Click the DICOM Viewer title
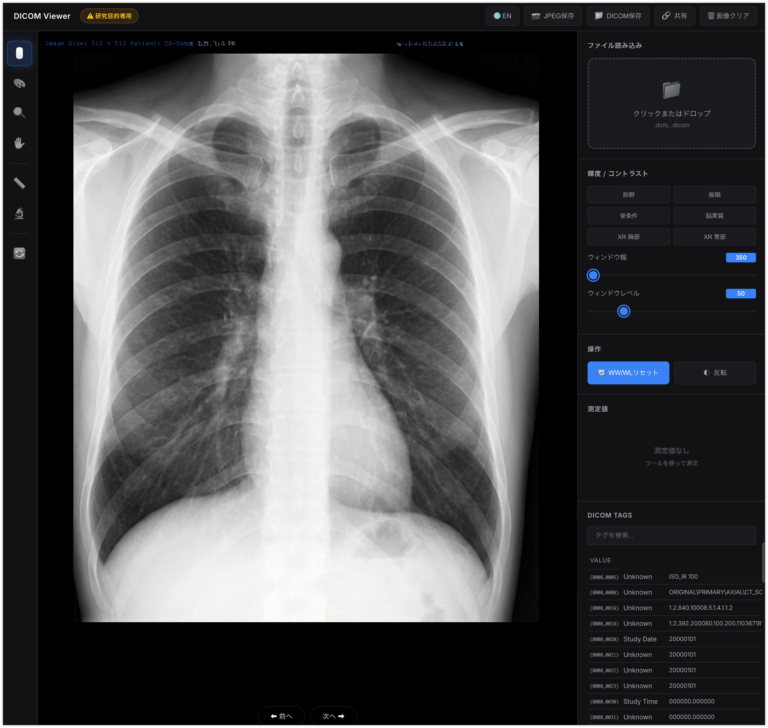Image resolution: width=768 pixels, height=728 pixels. point(42,16)
